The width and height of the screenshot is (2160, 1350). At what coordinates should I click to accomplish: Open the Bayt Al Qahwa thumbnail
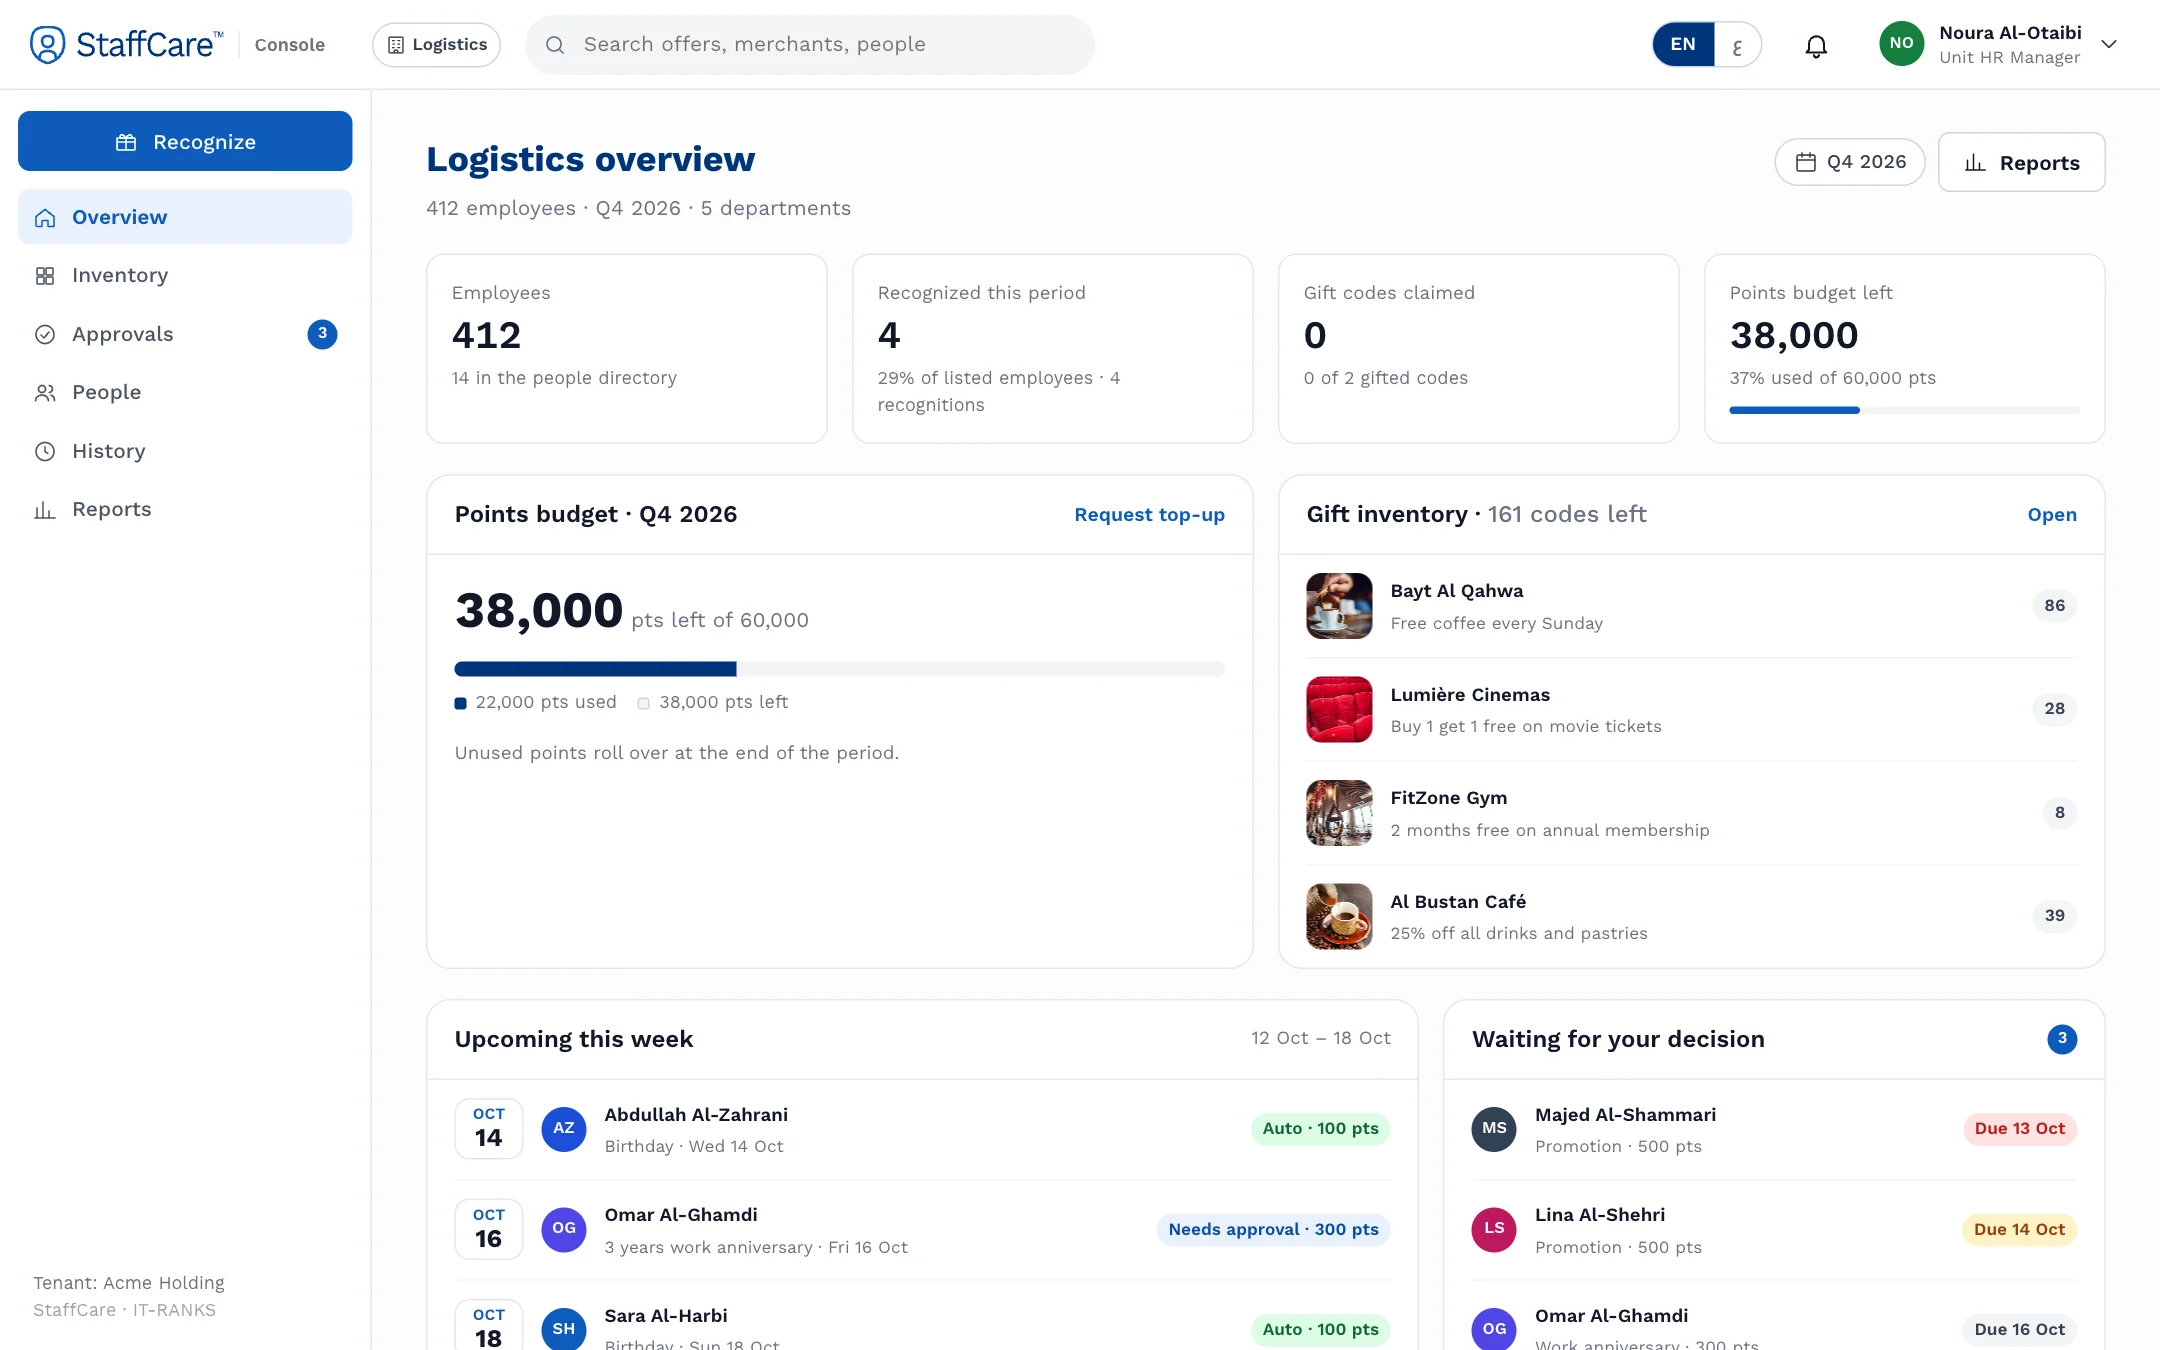pyautogui.click(x=1339, y=606)
